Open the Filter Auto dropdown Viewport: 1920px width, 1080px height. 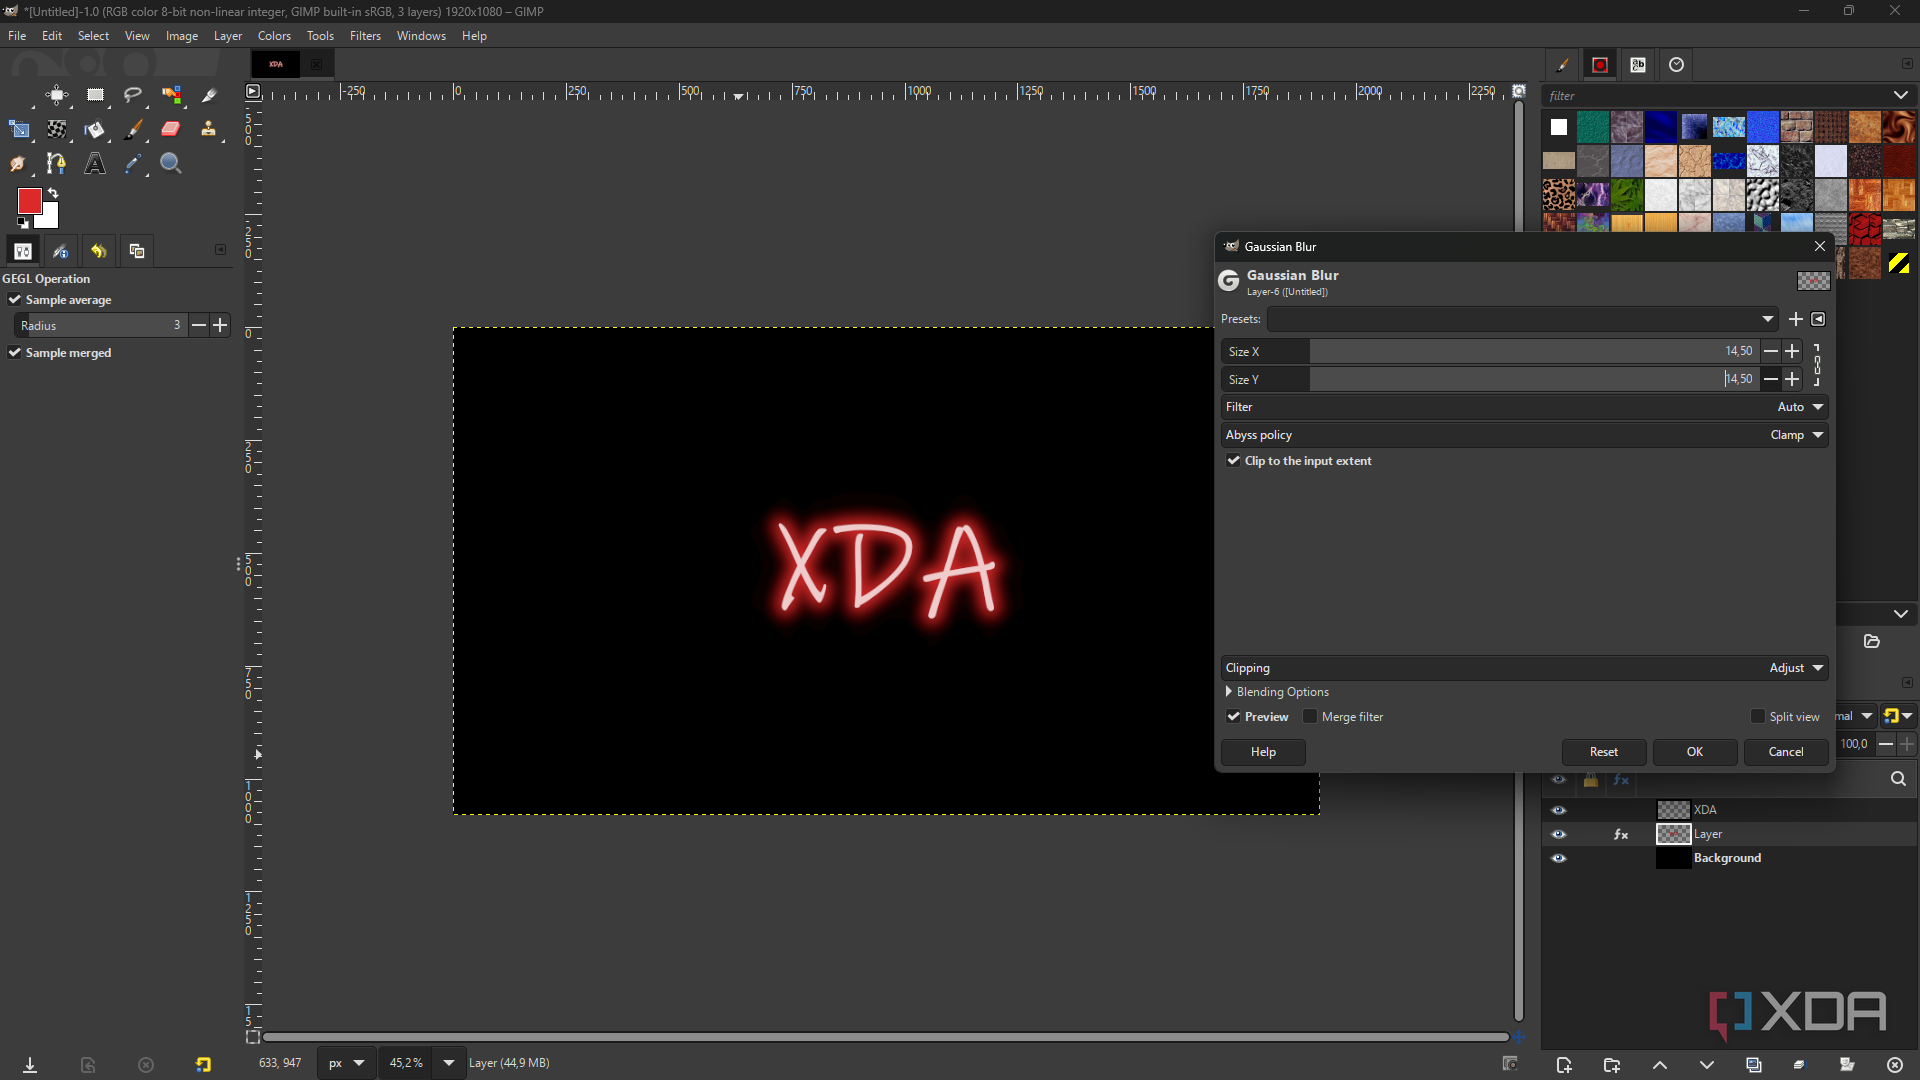click(x=1525, y=407)
